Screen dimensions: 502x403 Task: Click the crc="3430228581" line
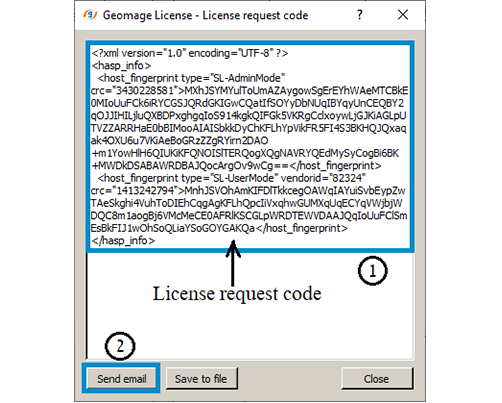click(x=249, y=90)
